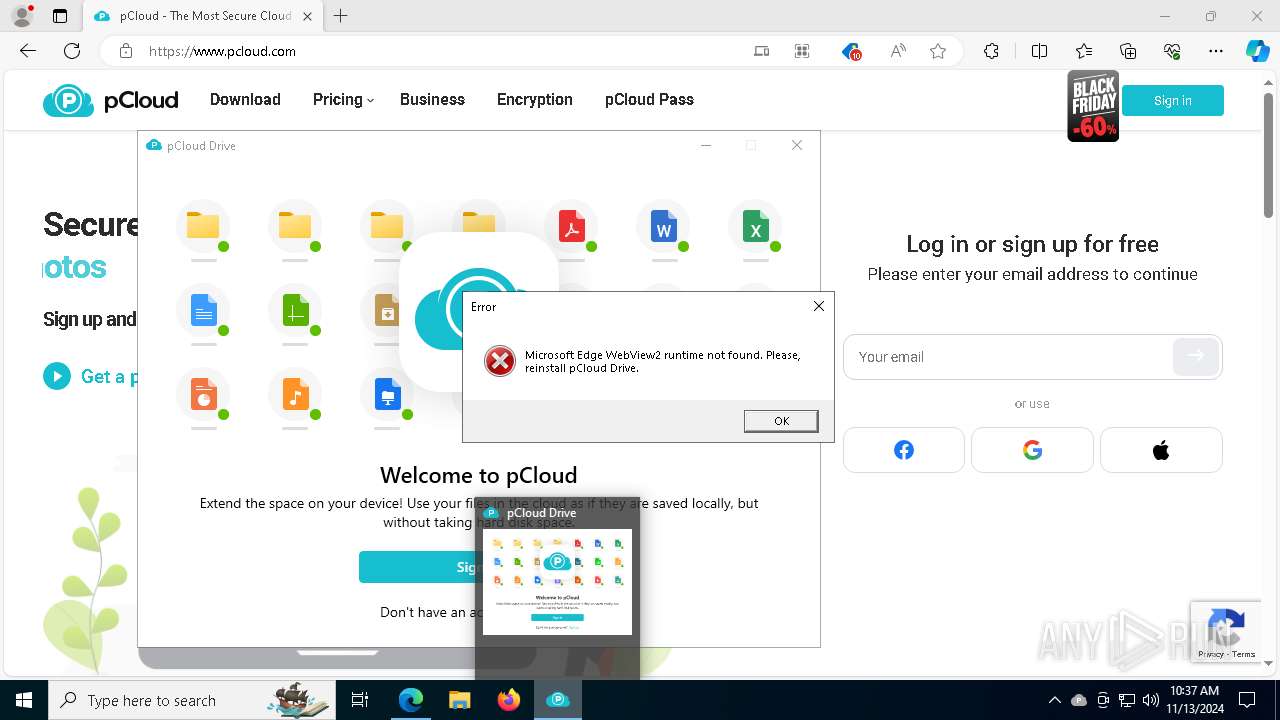Open File Explorer from the taskbar
1280x720 pixels.
[459, 700]
